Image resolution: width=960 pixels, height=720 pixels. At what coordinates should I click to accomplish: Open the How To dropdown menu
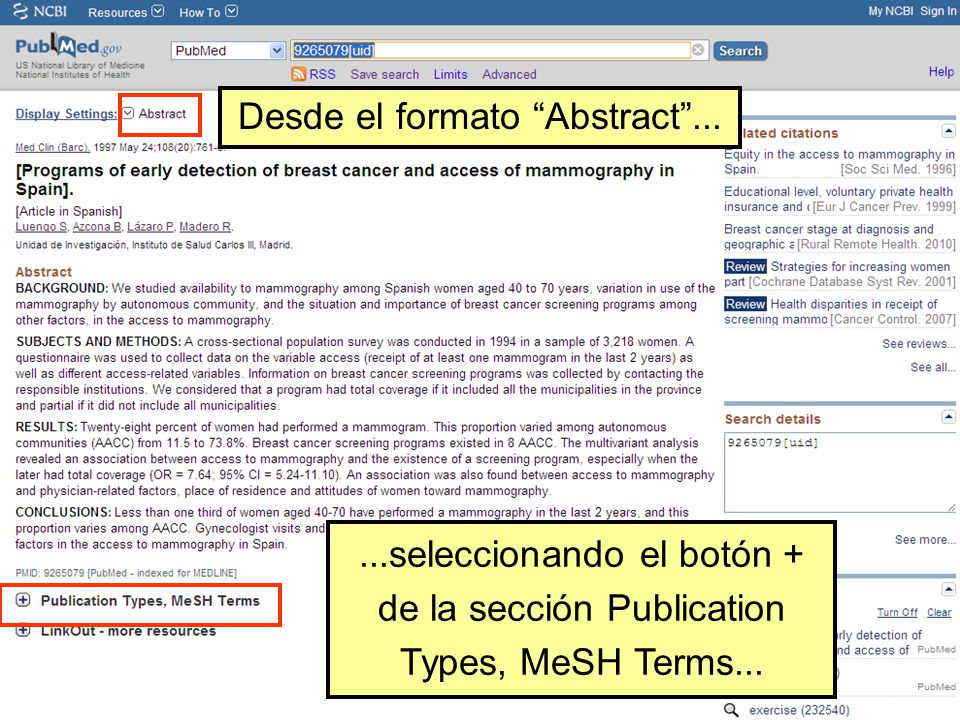(x=208, y=12)
